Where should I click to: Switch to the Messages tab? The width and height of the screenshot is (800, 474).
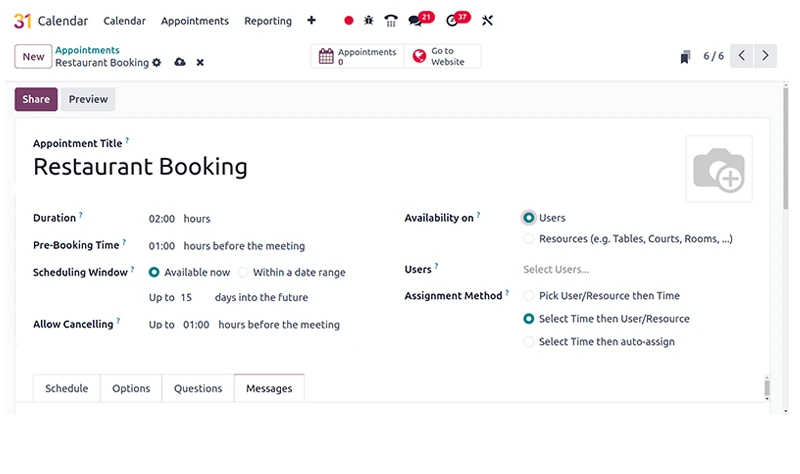point(269,388)
